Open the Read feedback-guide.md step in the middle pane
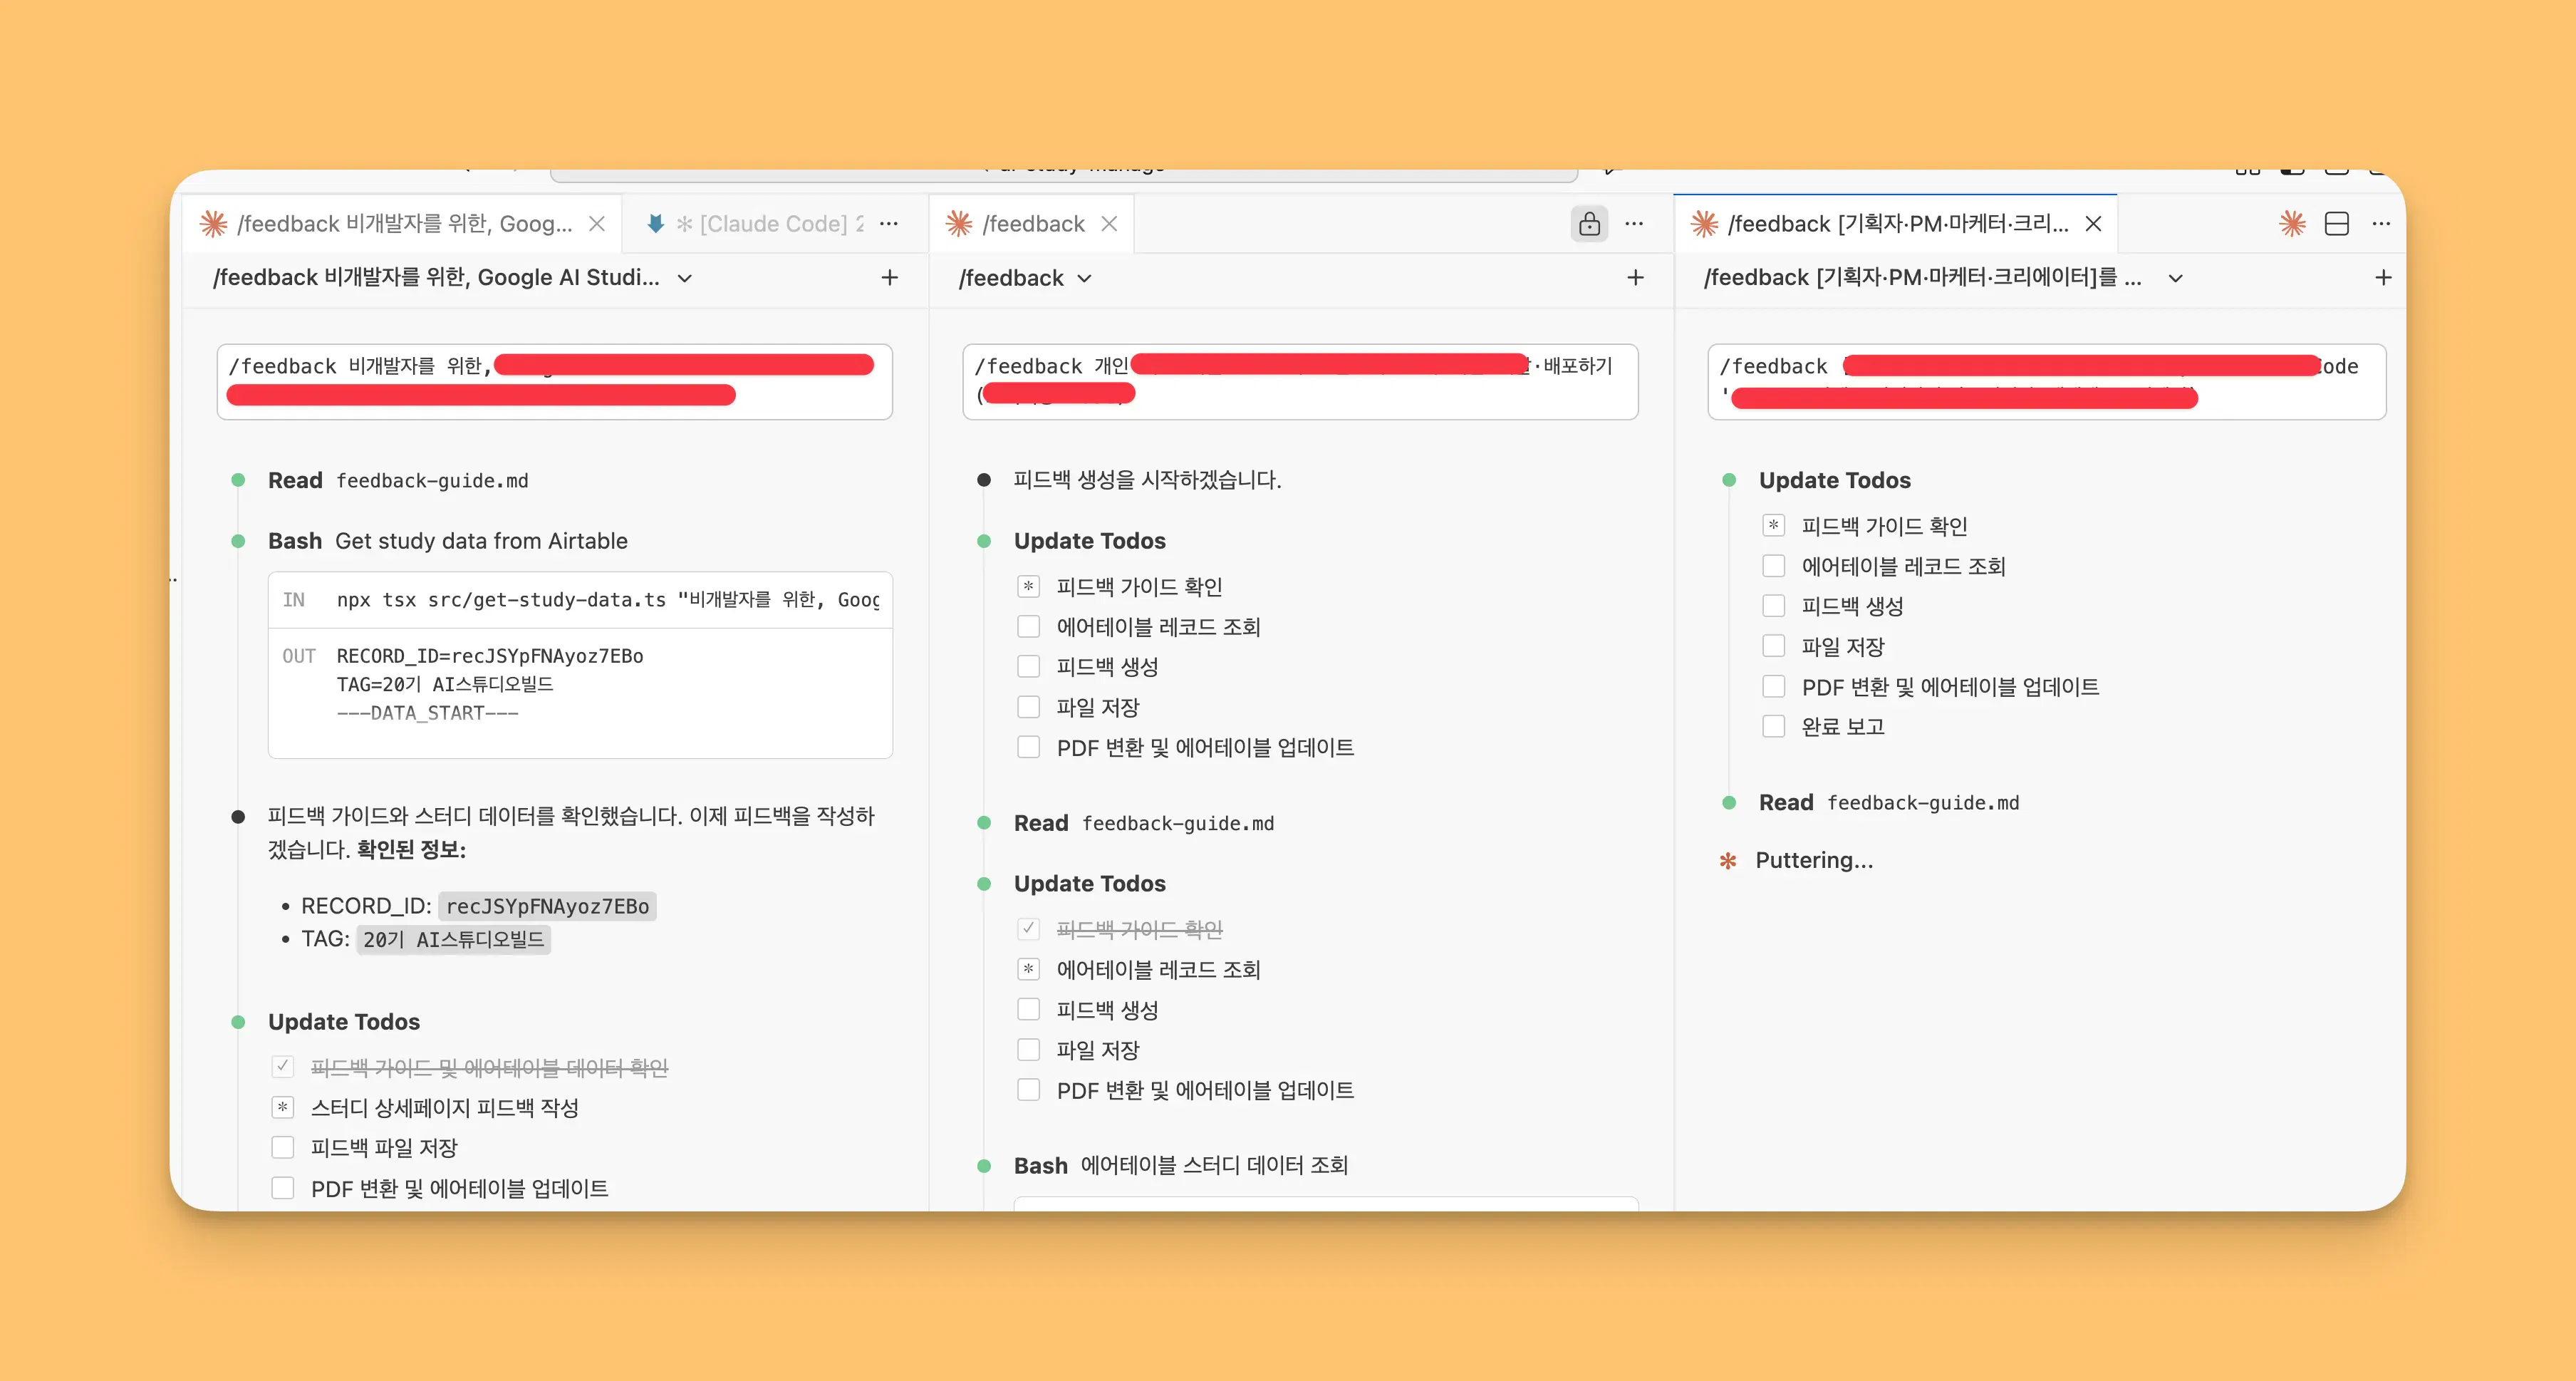 (1144, 824)
